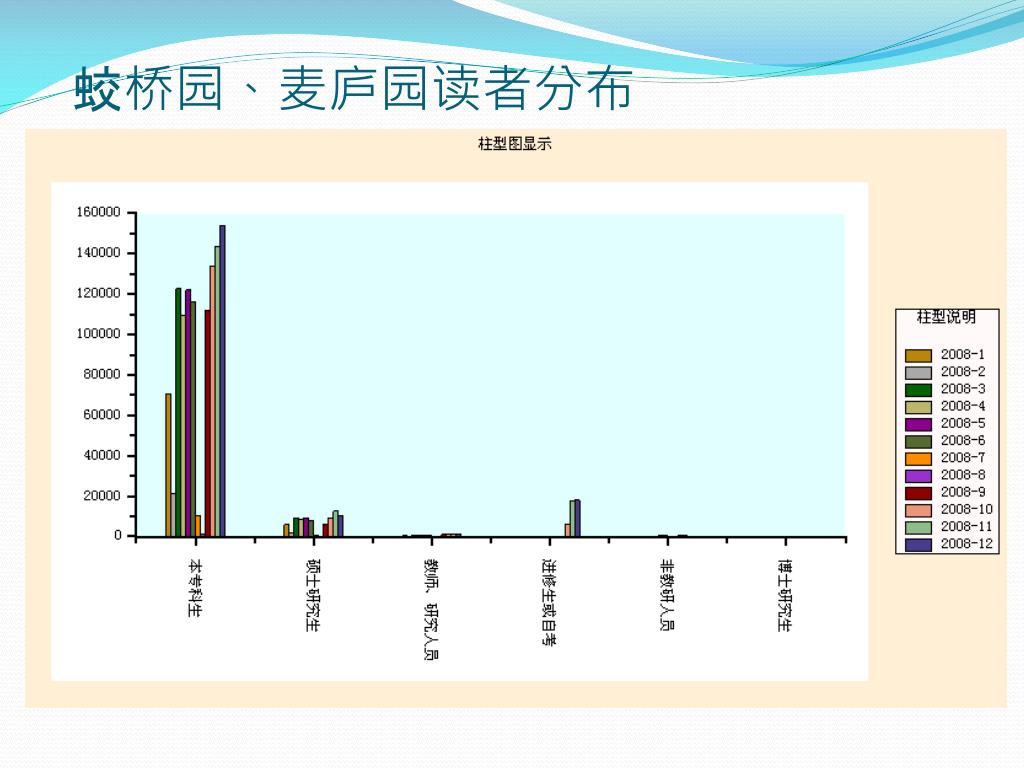1024x768 pixels.
Task: Select legend label 2008-1
Action: tap(963, 355)
